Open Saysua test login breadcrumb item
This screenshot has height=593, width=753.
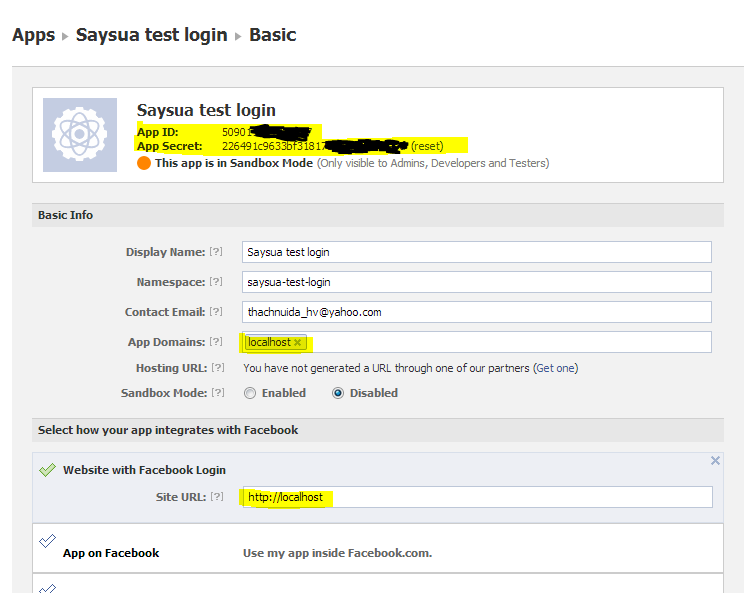(151, 35)
